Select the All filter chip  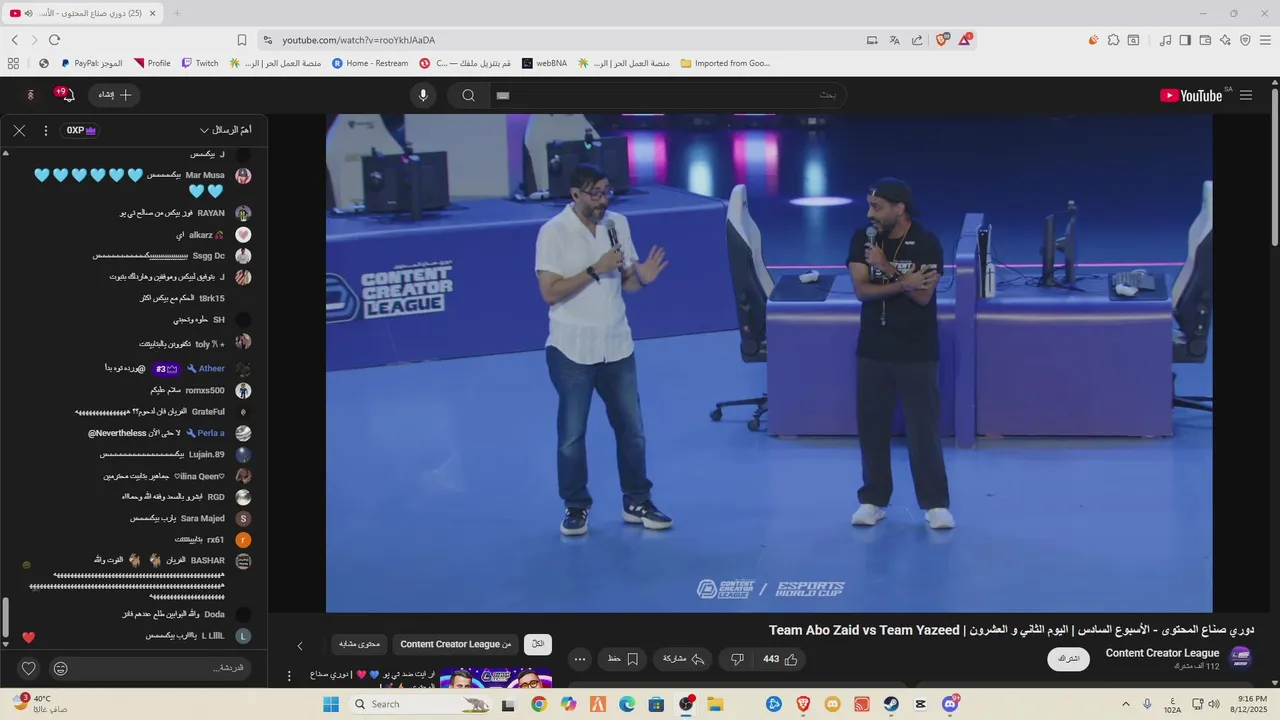tap(538, 644)
